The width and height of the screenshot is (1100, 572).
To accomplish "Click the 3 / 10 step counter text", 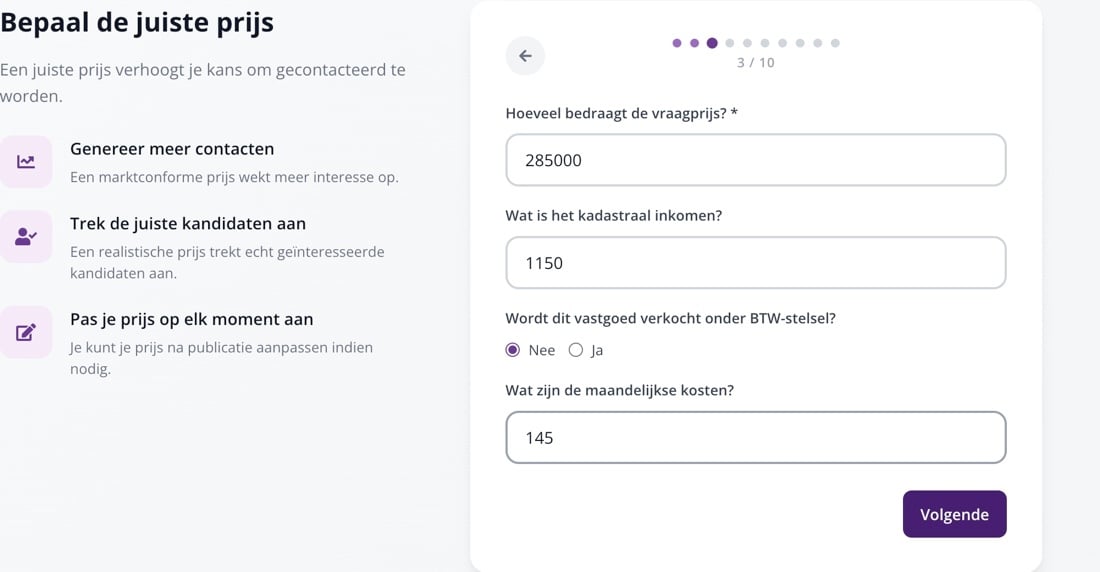I will point(756,63).
